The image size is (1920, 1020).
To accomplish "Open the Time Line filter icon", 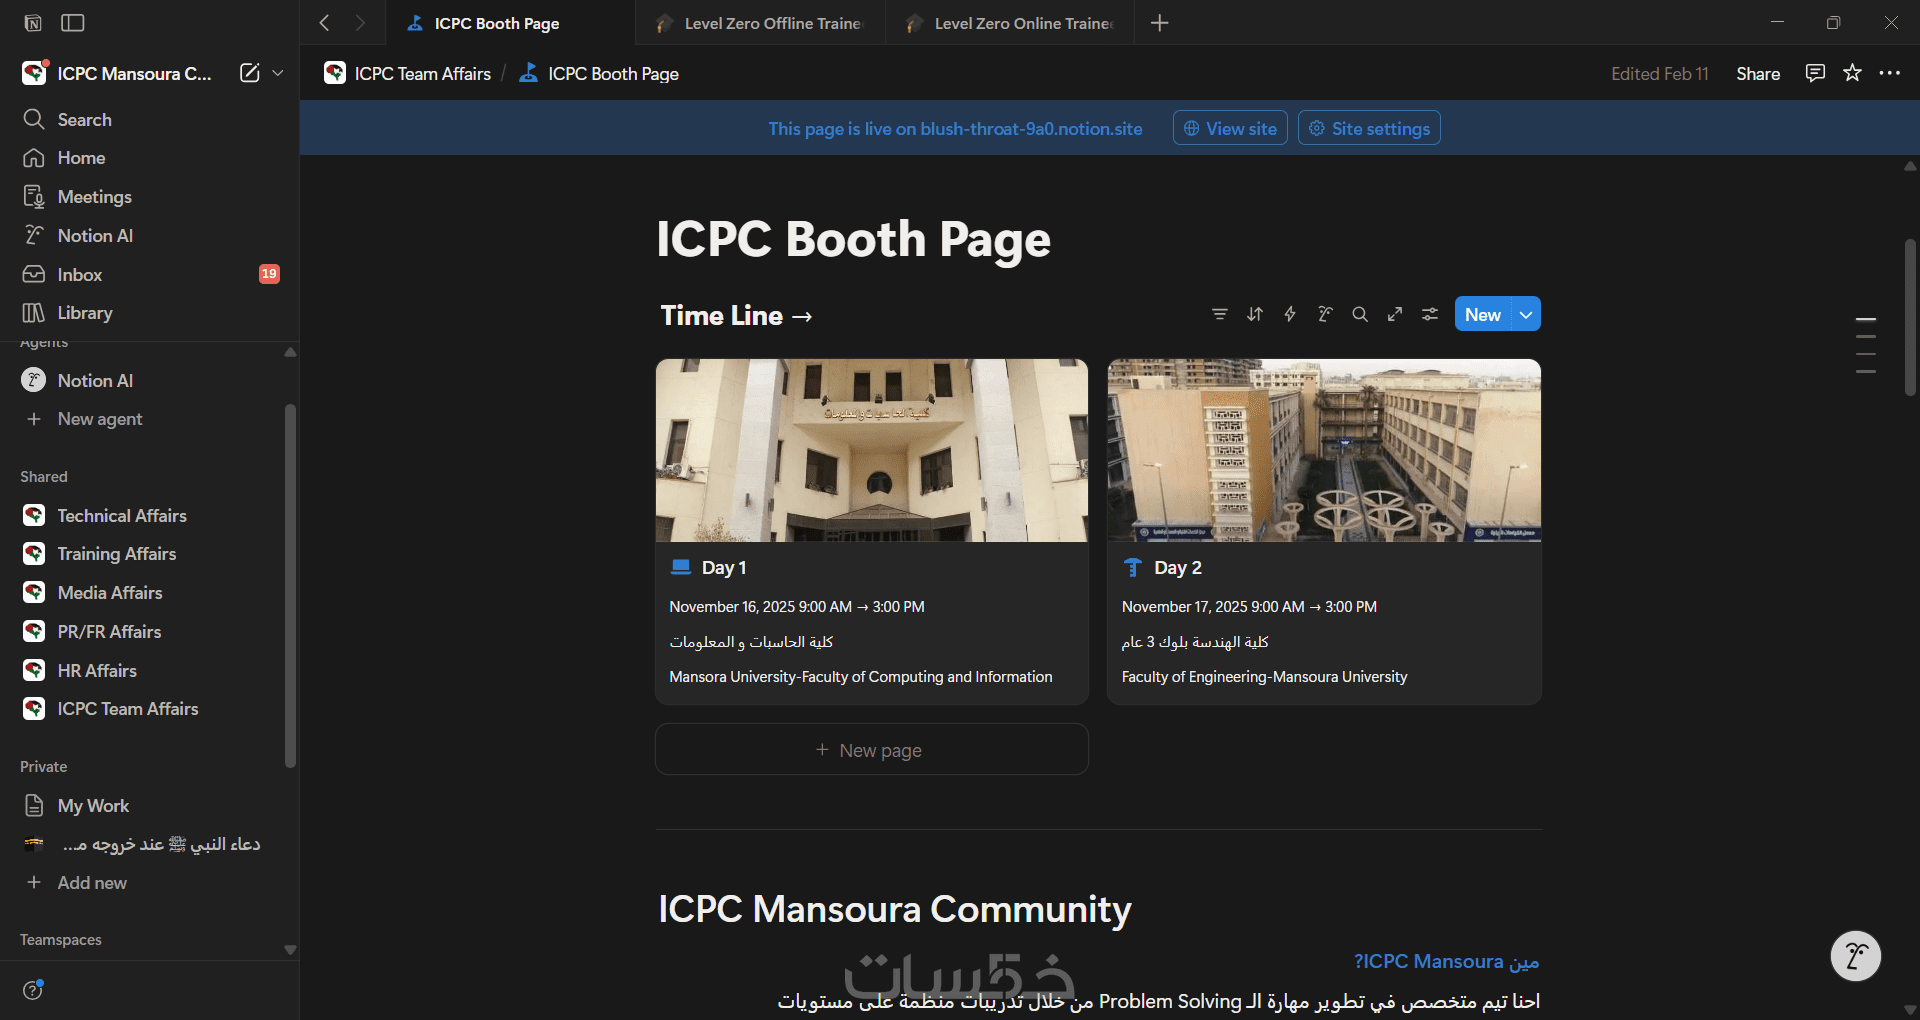I will 1220,314.
